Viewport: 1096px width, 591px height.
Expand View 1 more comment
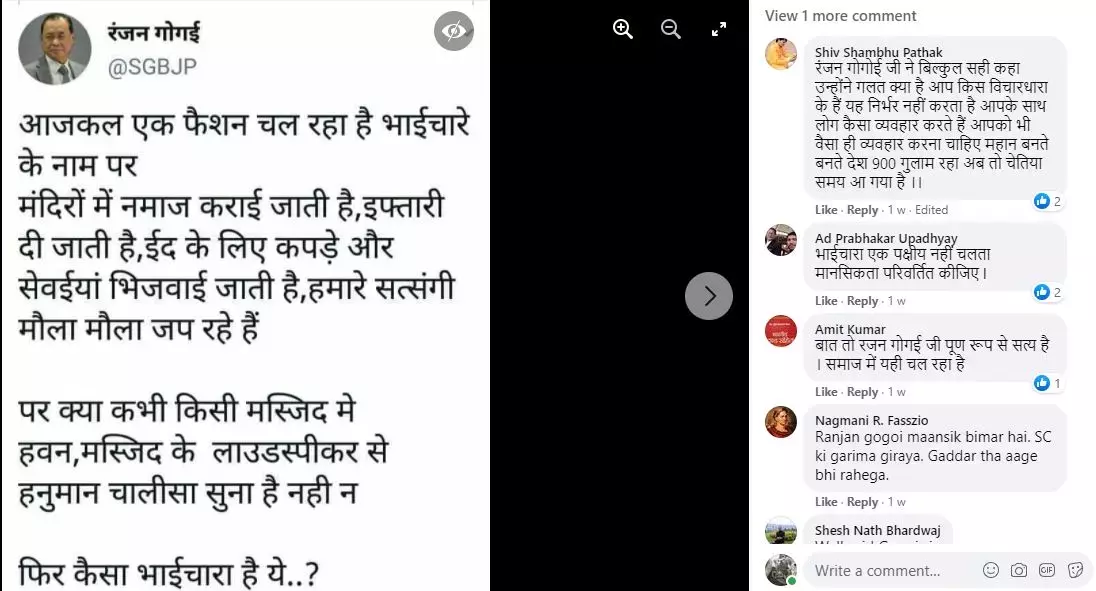coord(840,15)
